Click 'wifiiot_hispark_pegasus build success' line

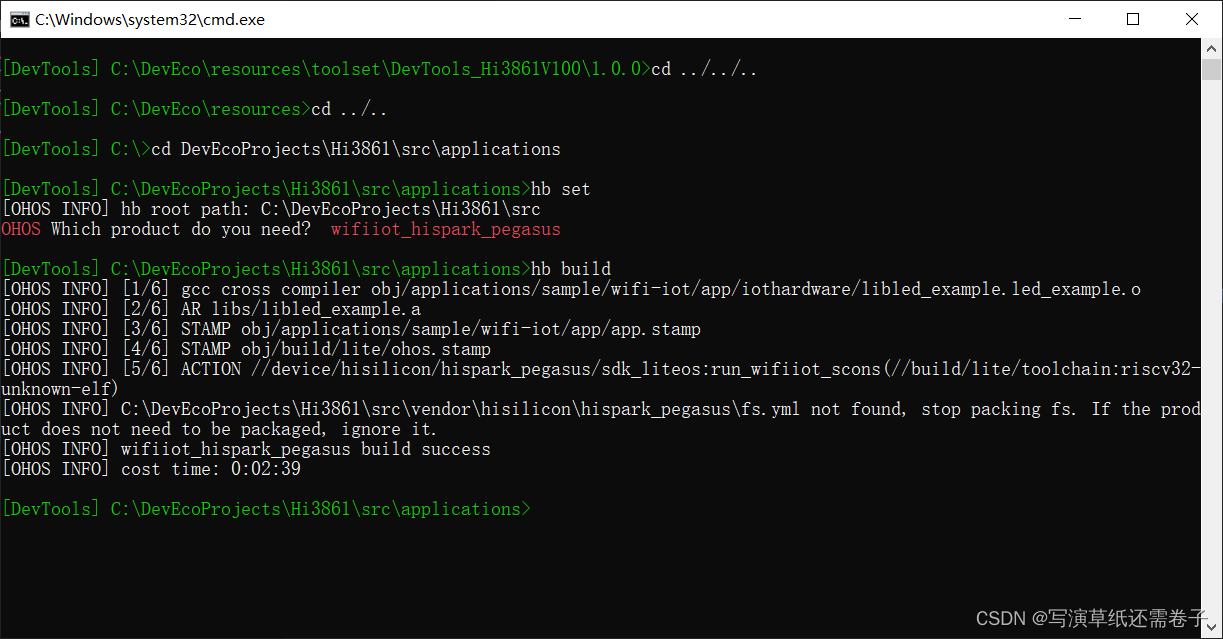pyautogui.click(x=246, y=449)
